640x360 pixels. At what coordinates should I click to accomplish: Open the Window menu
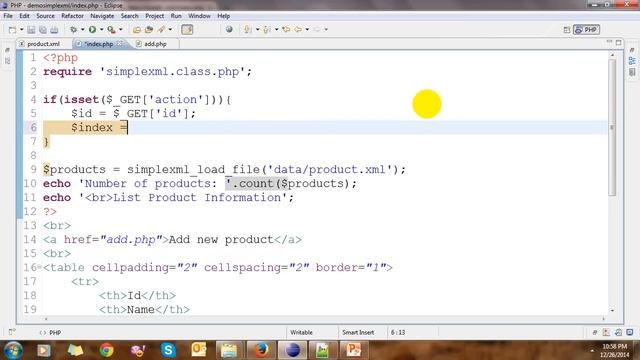tap(199, 16)
